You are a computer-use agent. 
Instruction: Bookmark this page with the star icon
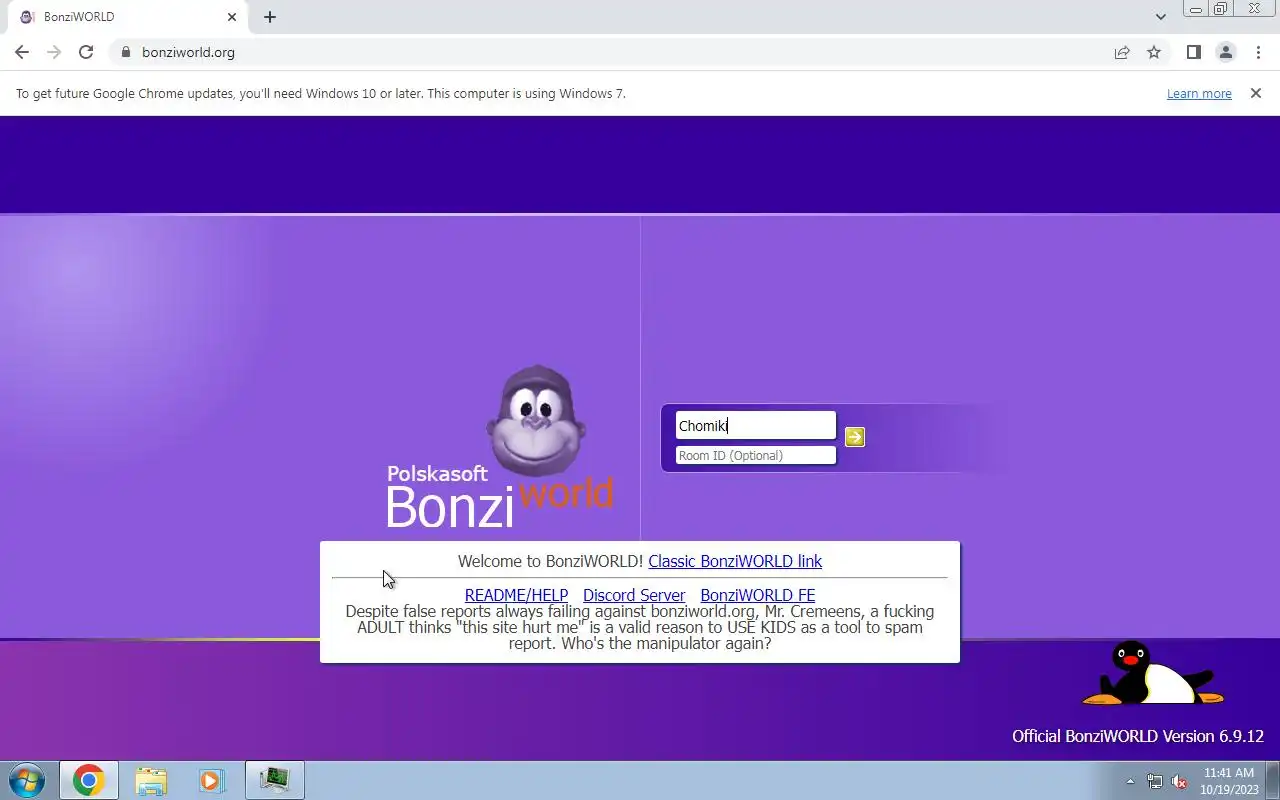point(1154,52)
